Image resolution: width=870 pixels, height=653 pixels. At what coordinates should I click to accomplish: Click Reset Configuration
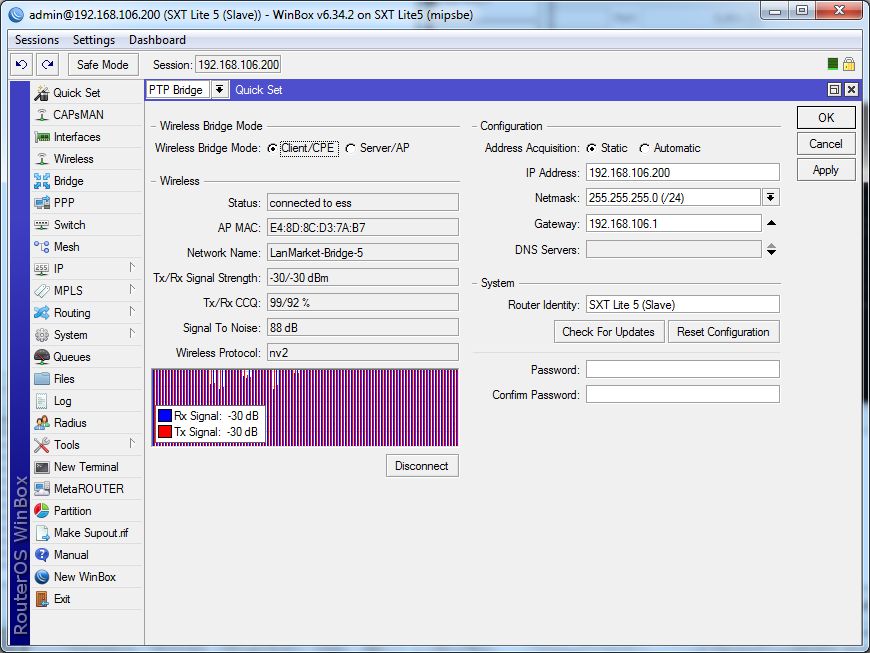[724, 332]
